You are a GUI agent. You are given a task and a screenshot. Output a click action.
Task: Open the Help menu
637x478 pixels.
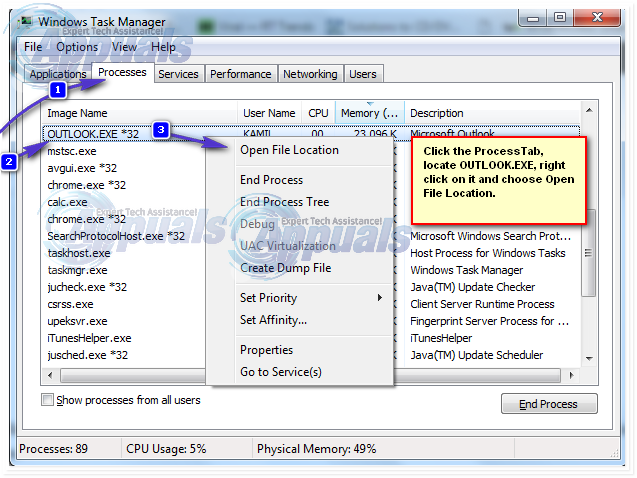tap(163, 47)
